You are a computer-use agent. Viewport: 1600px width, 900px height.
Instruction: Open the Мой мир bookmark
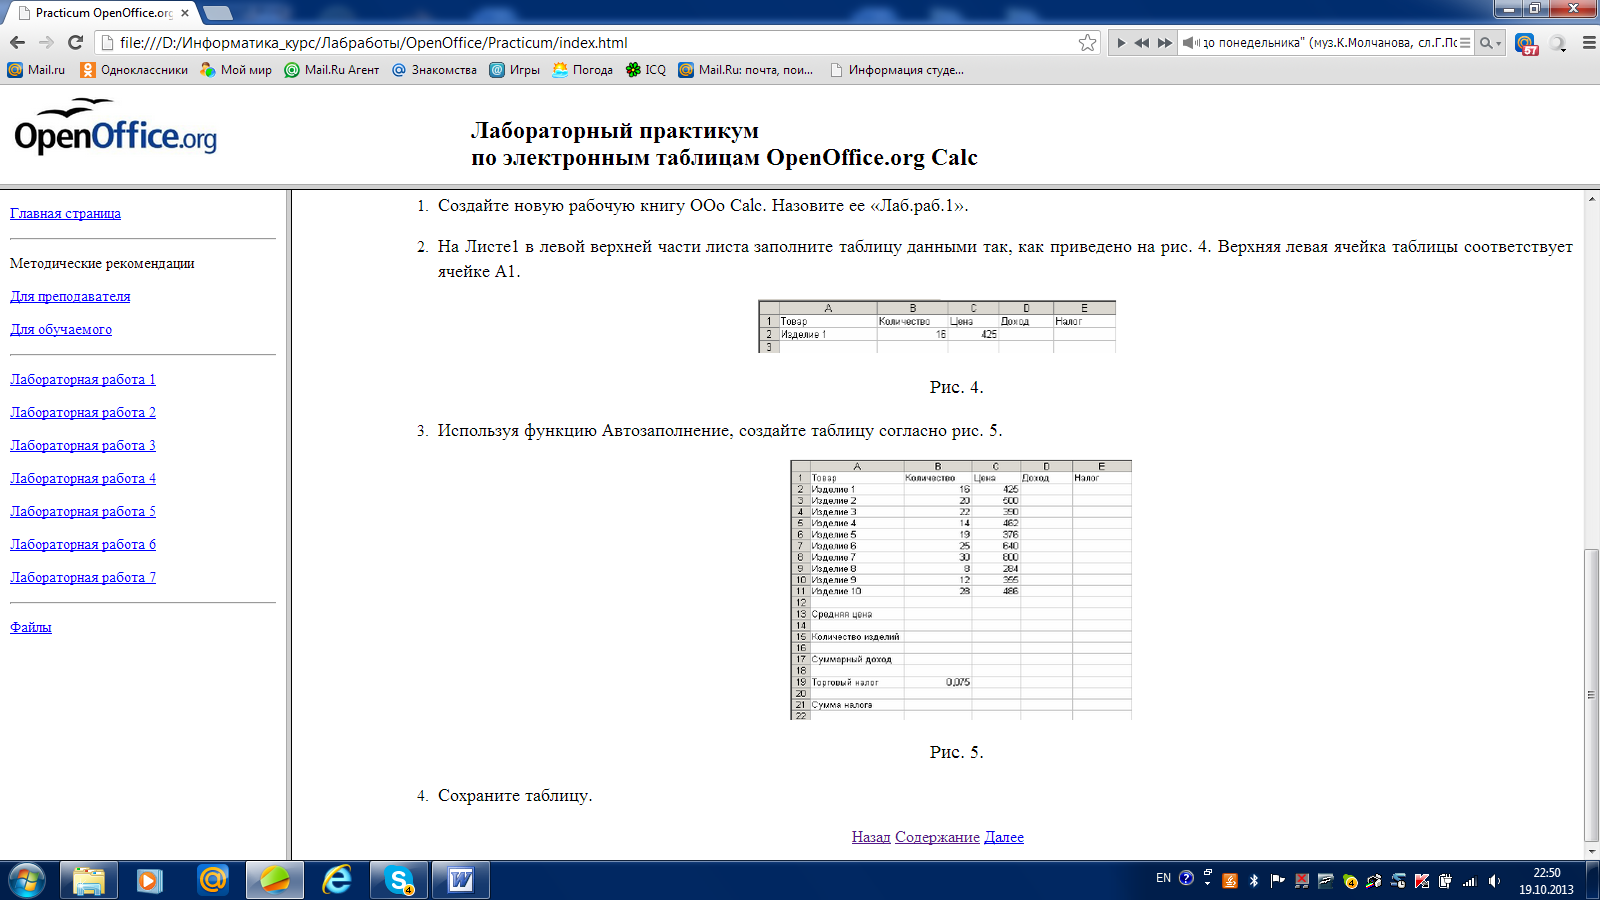[x=236, y=70]
